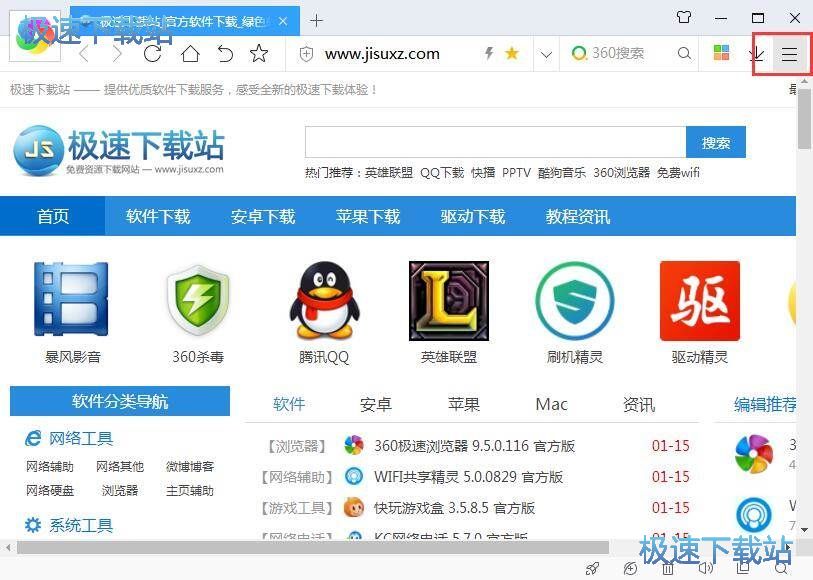The height and width of the screenshot is (580, 813).
Task: Switch to the 资讯 list tab
Action: tap(639, 404)
